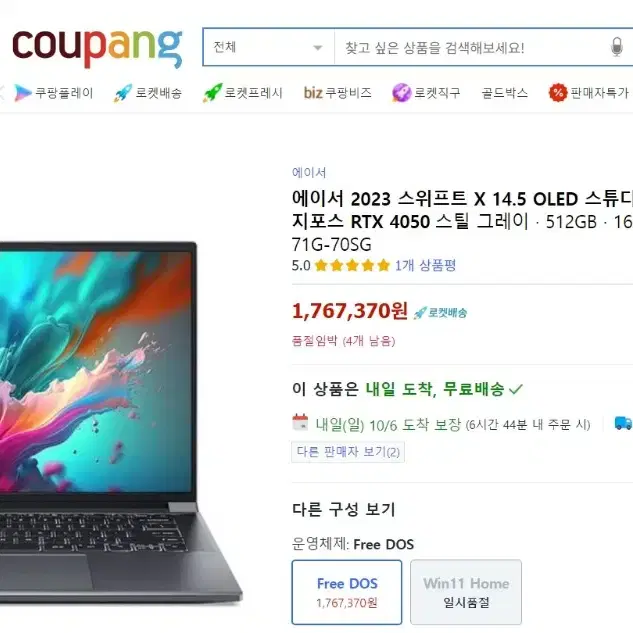
Task: Click the blue rocket 로켓배송 icon
Action: pos(123,93)
